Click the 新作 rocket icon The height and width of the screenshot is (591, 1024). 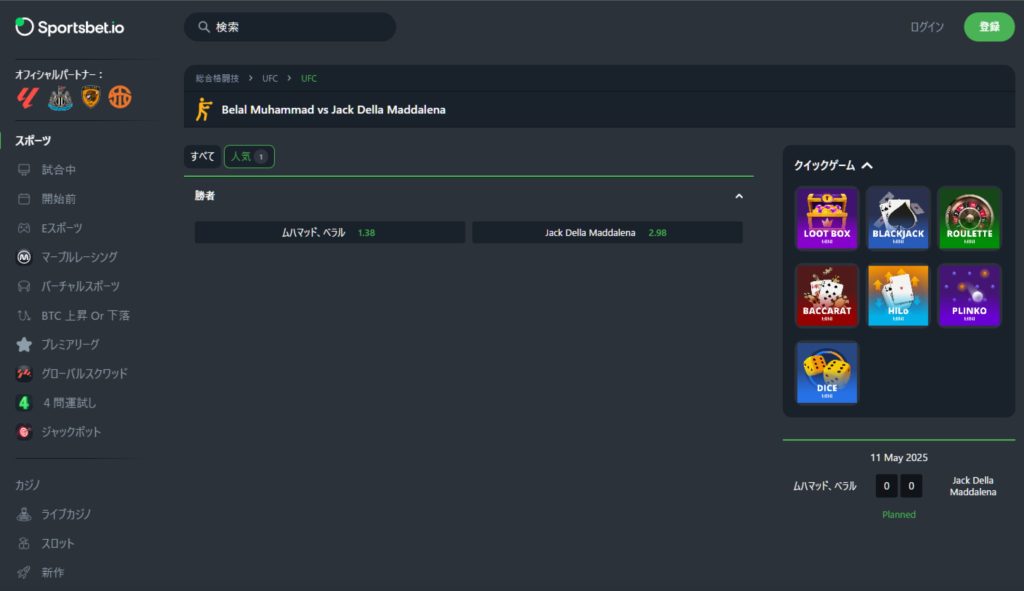24,573
